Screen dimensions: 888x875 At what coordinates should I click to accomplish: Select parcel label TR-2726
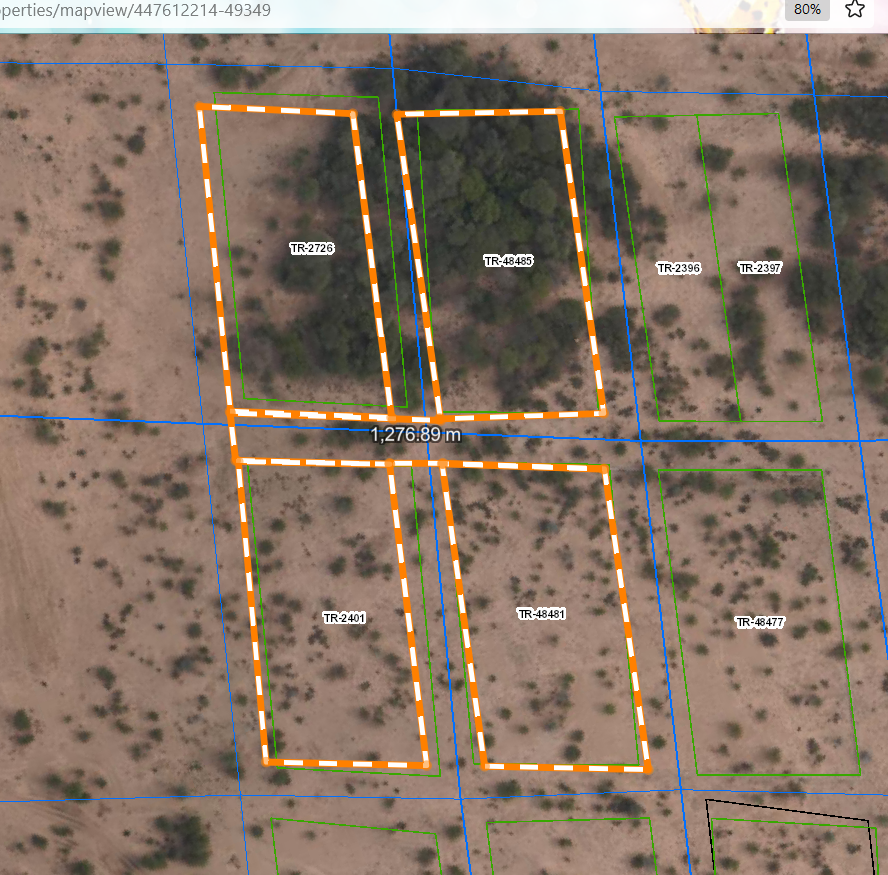311,248
